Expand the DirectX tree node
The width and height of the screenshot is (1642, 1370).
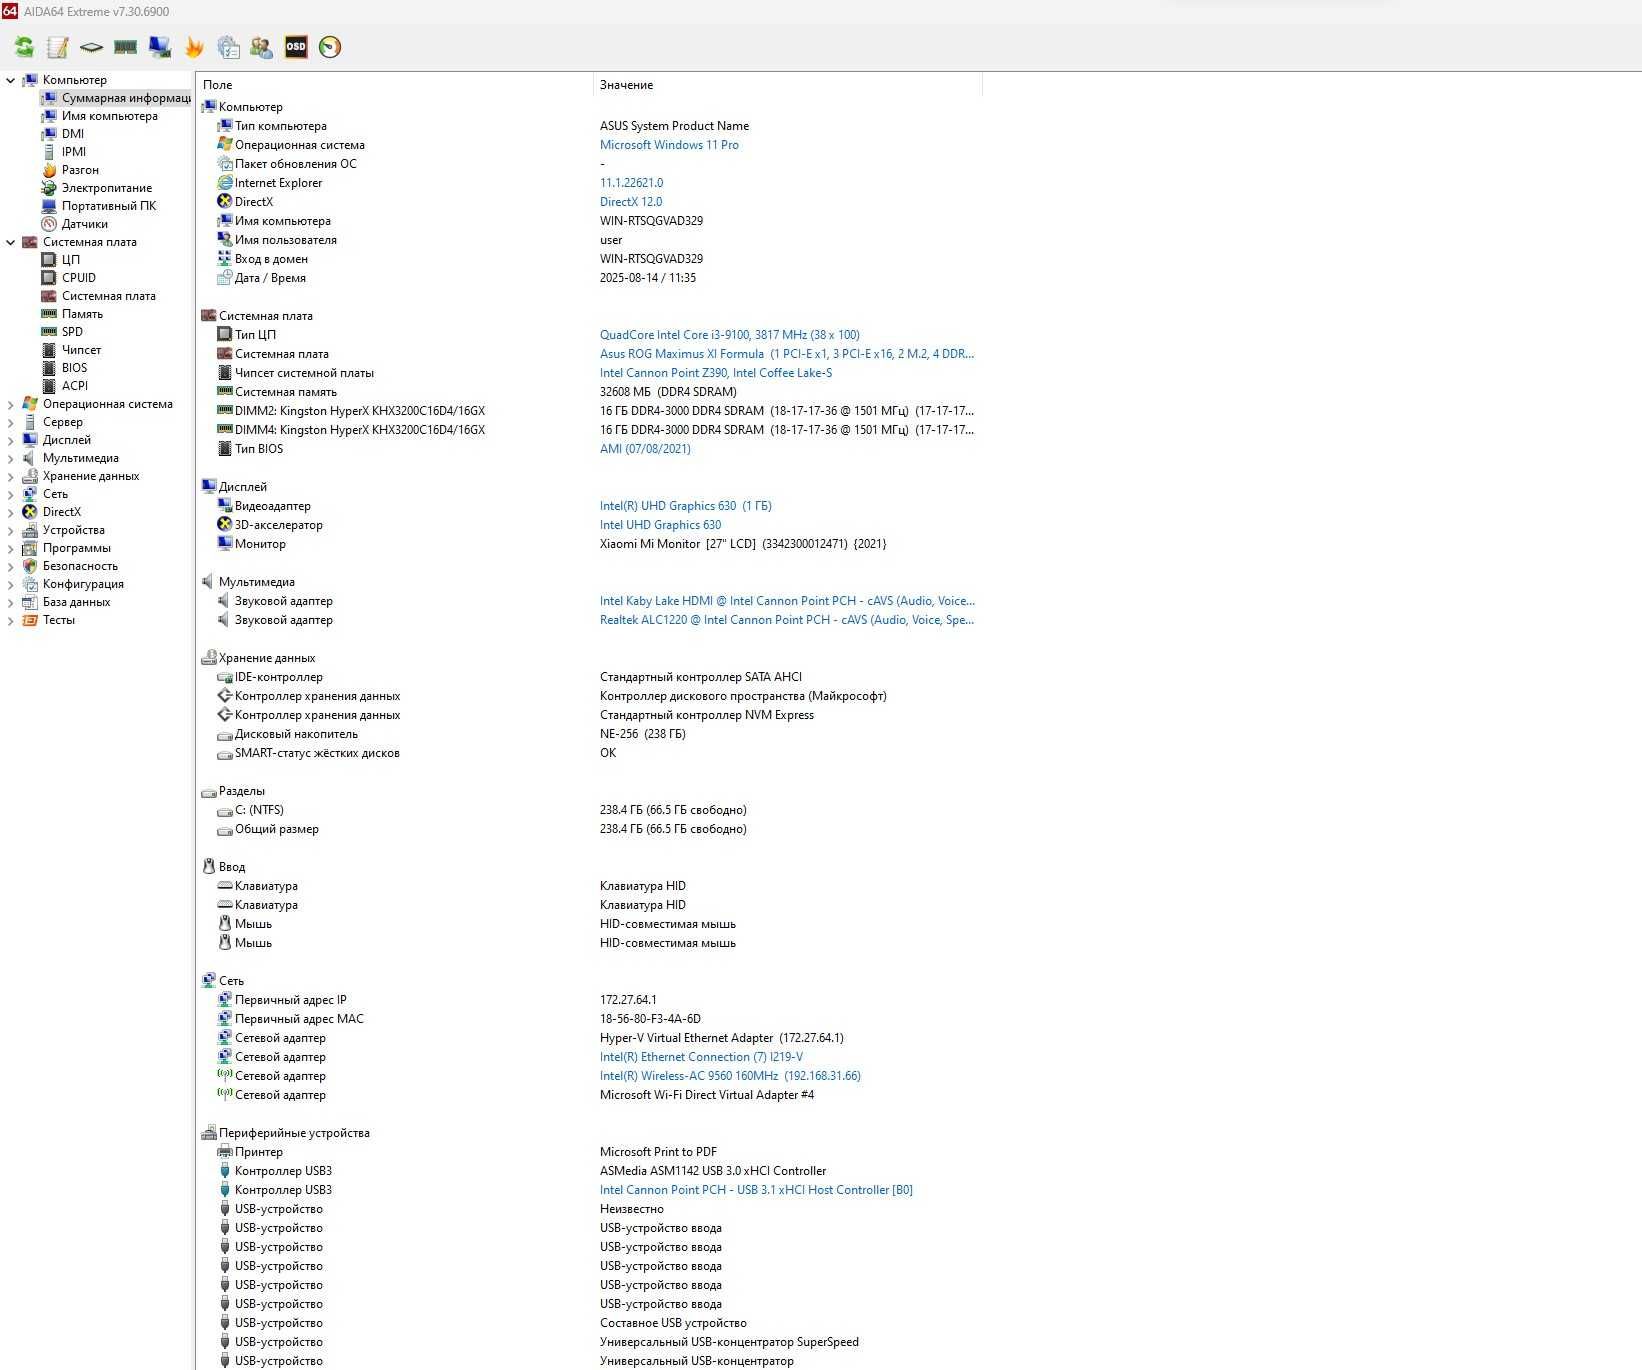(x=11, y=512)
